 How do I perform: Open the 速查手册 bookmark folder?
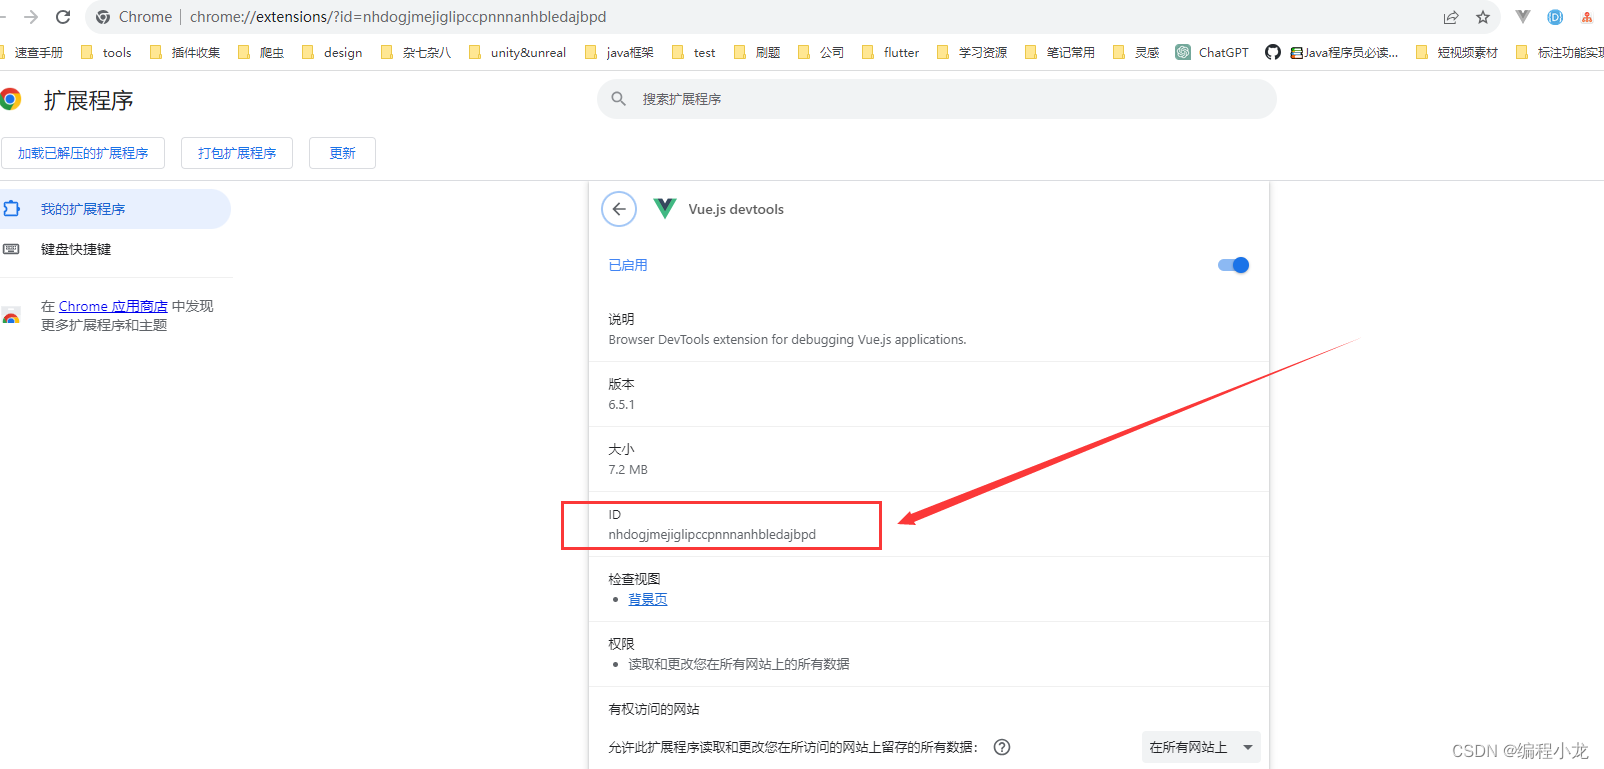pos(32,52)
